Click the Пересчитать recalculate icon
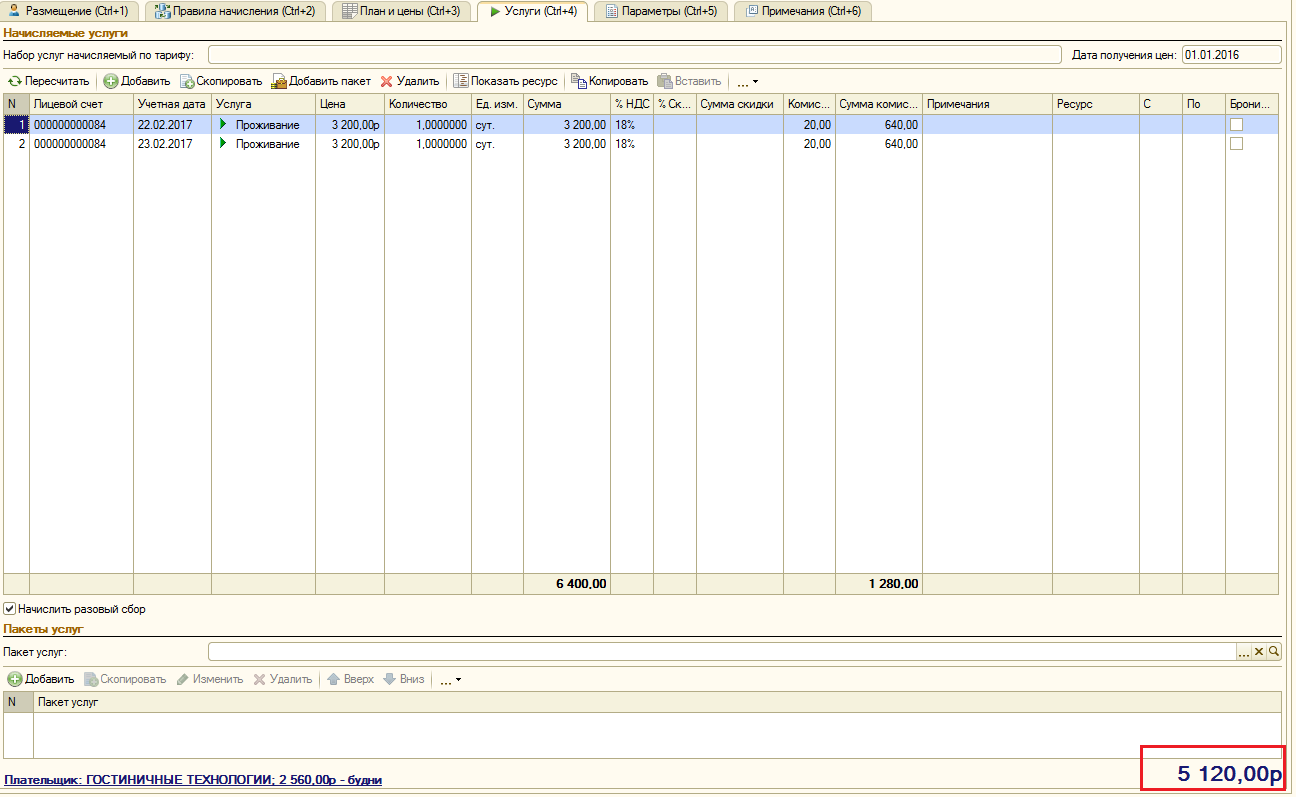This screenshot has height=797, width=1296. pyautogui.click(x=15, y=81)
